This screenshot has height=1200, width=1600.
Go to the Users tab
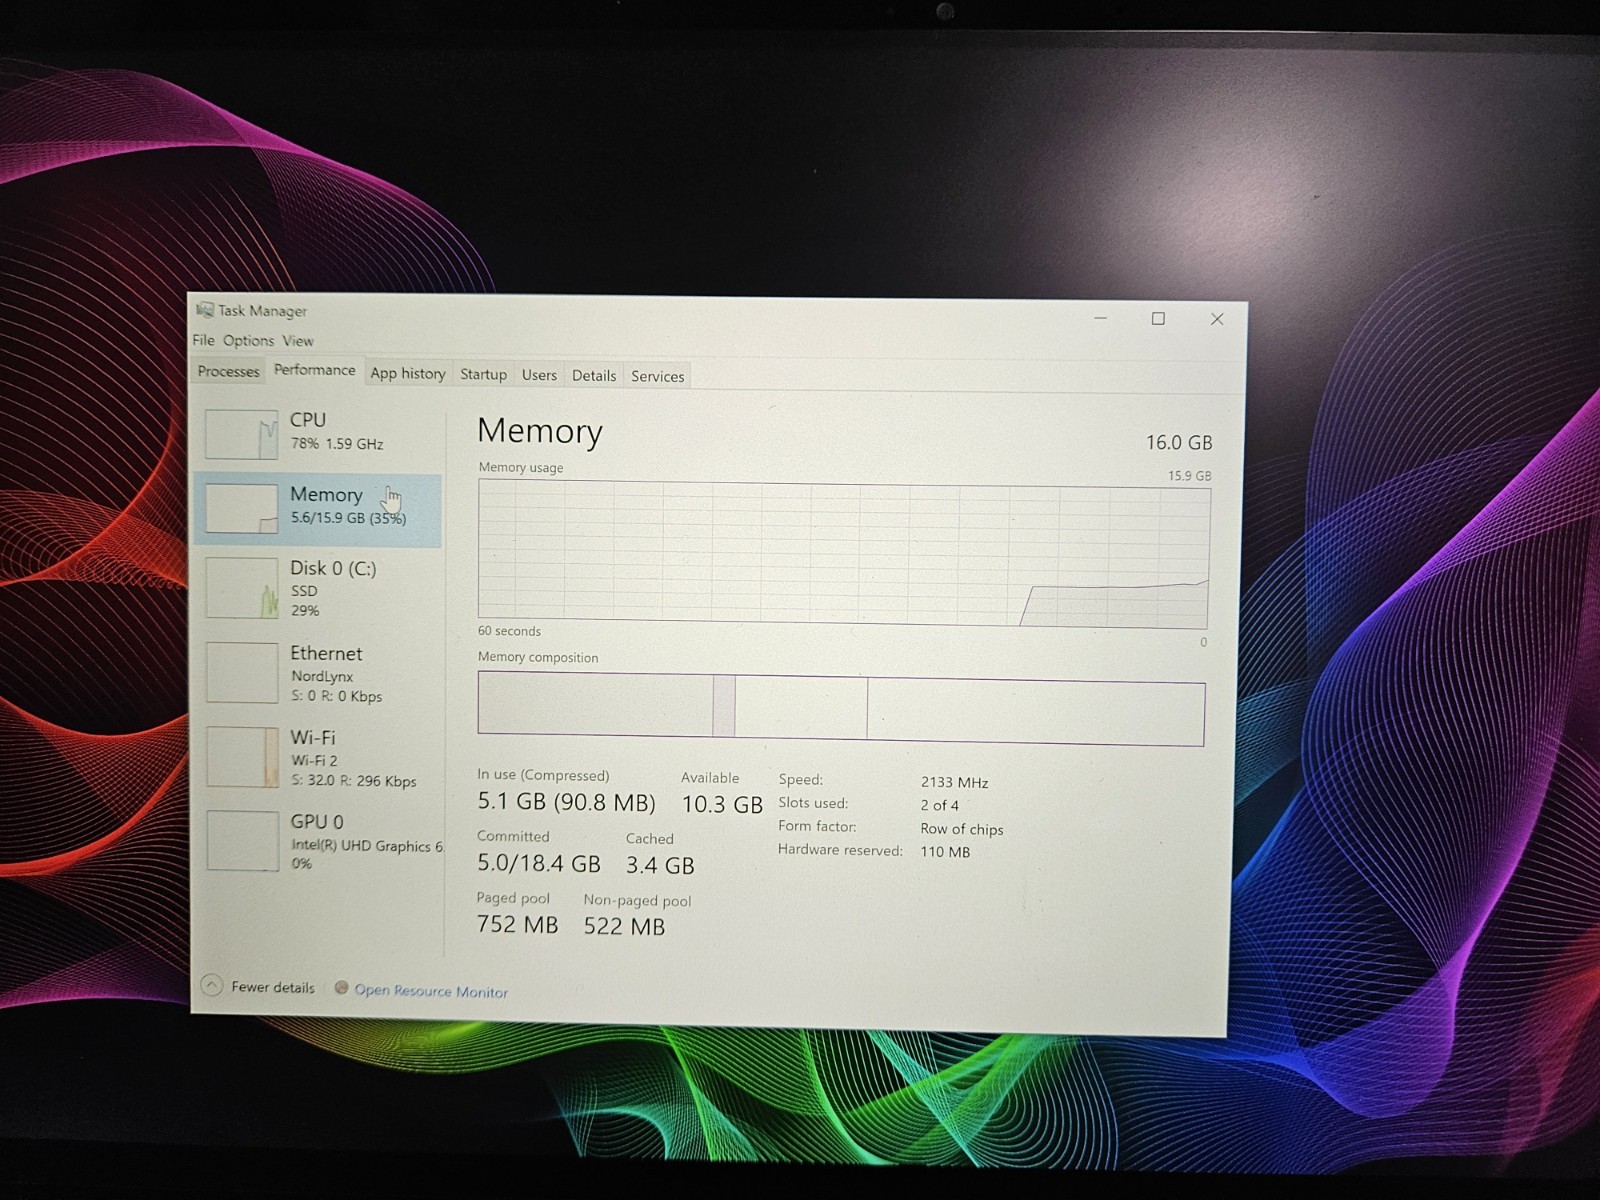[539, 375]
